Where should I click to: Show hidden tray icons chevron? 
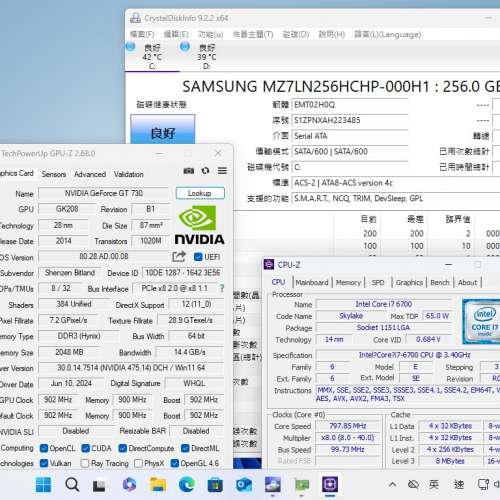point(393,484)
